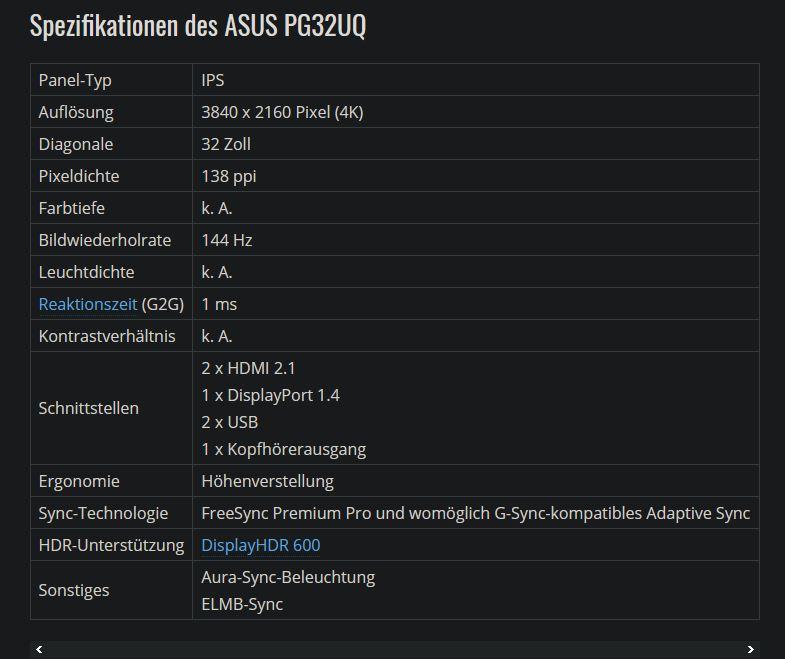Viewport: 785px width, 659px height.
Task: Click the 1 x DisplayPort 1.4 entry
Action: (x=270, y=395)
